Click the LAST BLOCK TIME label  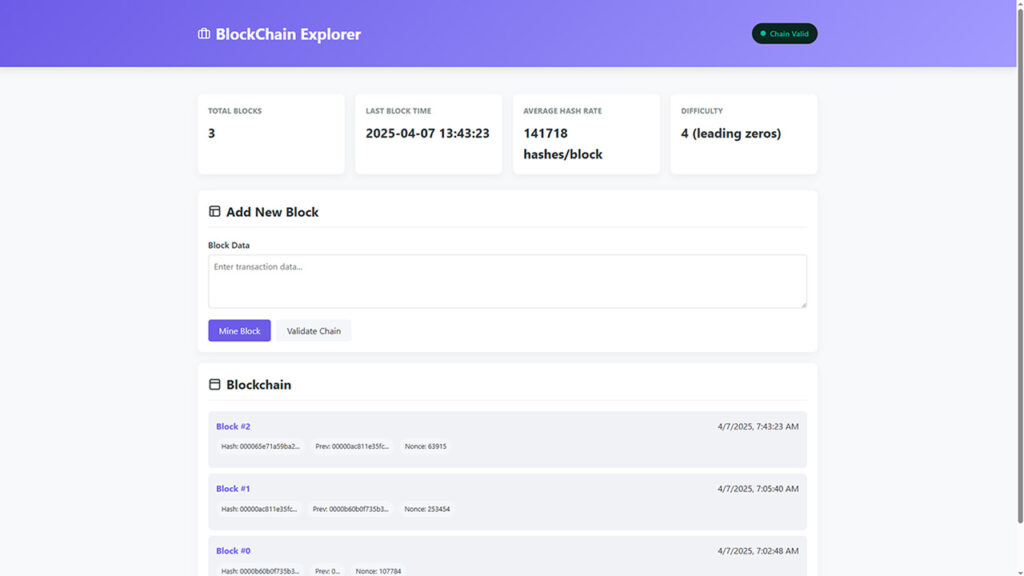tap(398, 111)
